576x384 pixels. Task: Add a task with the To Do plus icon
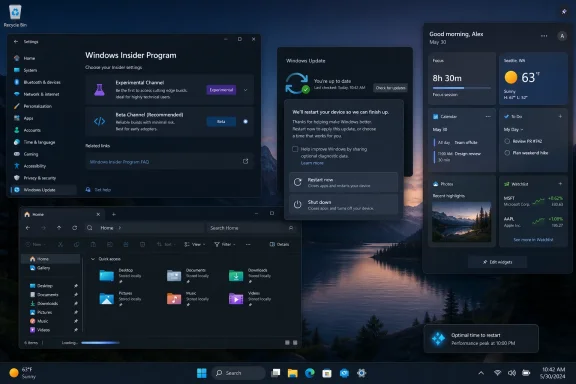(x=560, y=116)
